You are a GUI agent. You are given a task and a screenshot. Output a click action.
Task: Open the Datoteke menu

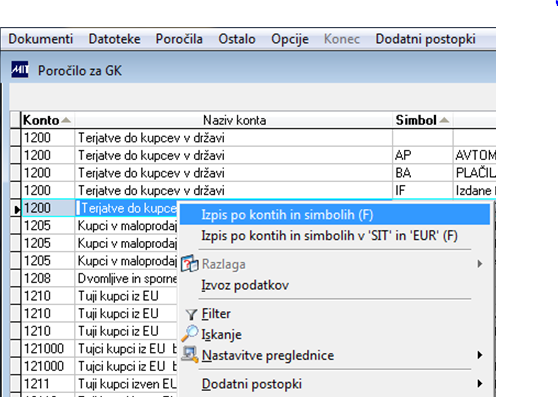click(114, 39)
